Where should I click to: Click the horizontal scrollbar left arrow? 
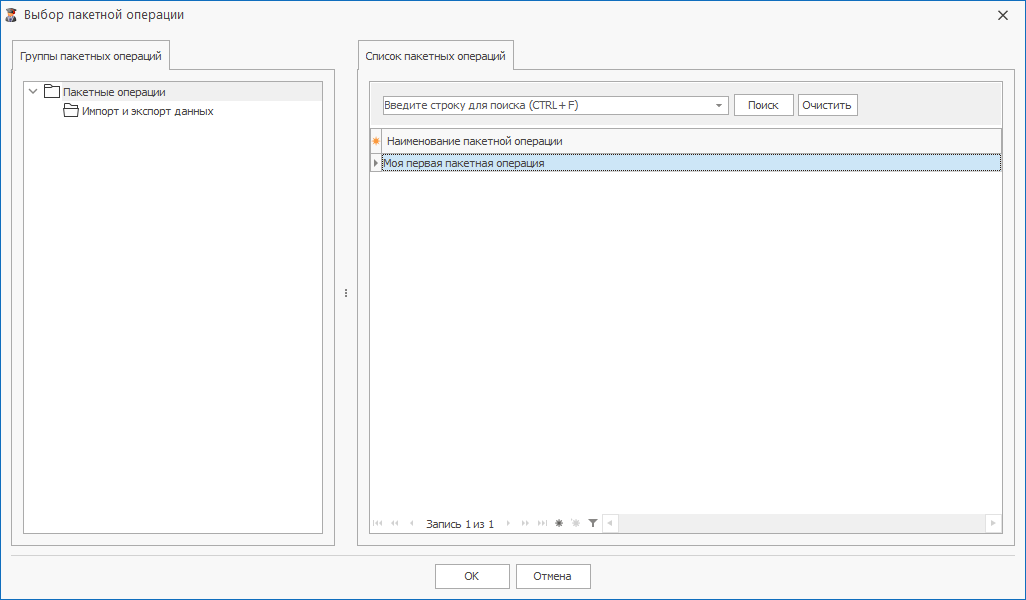click(610, 523)
